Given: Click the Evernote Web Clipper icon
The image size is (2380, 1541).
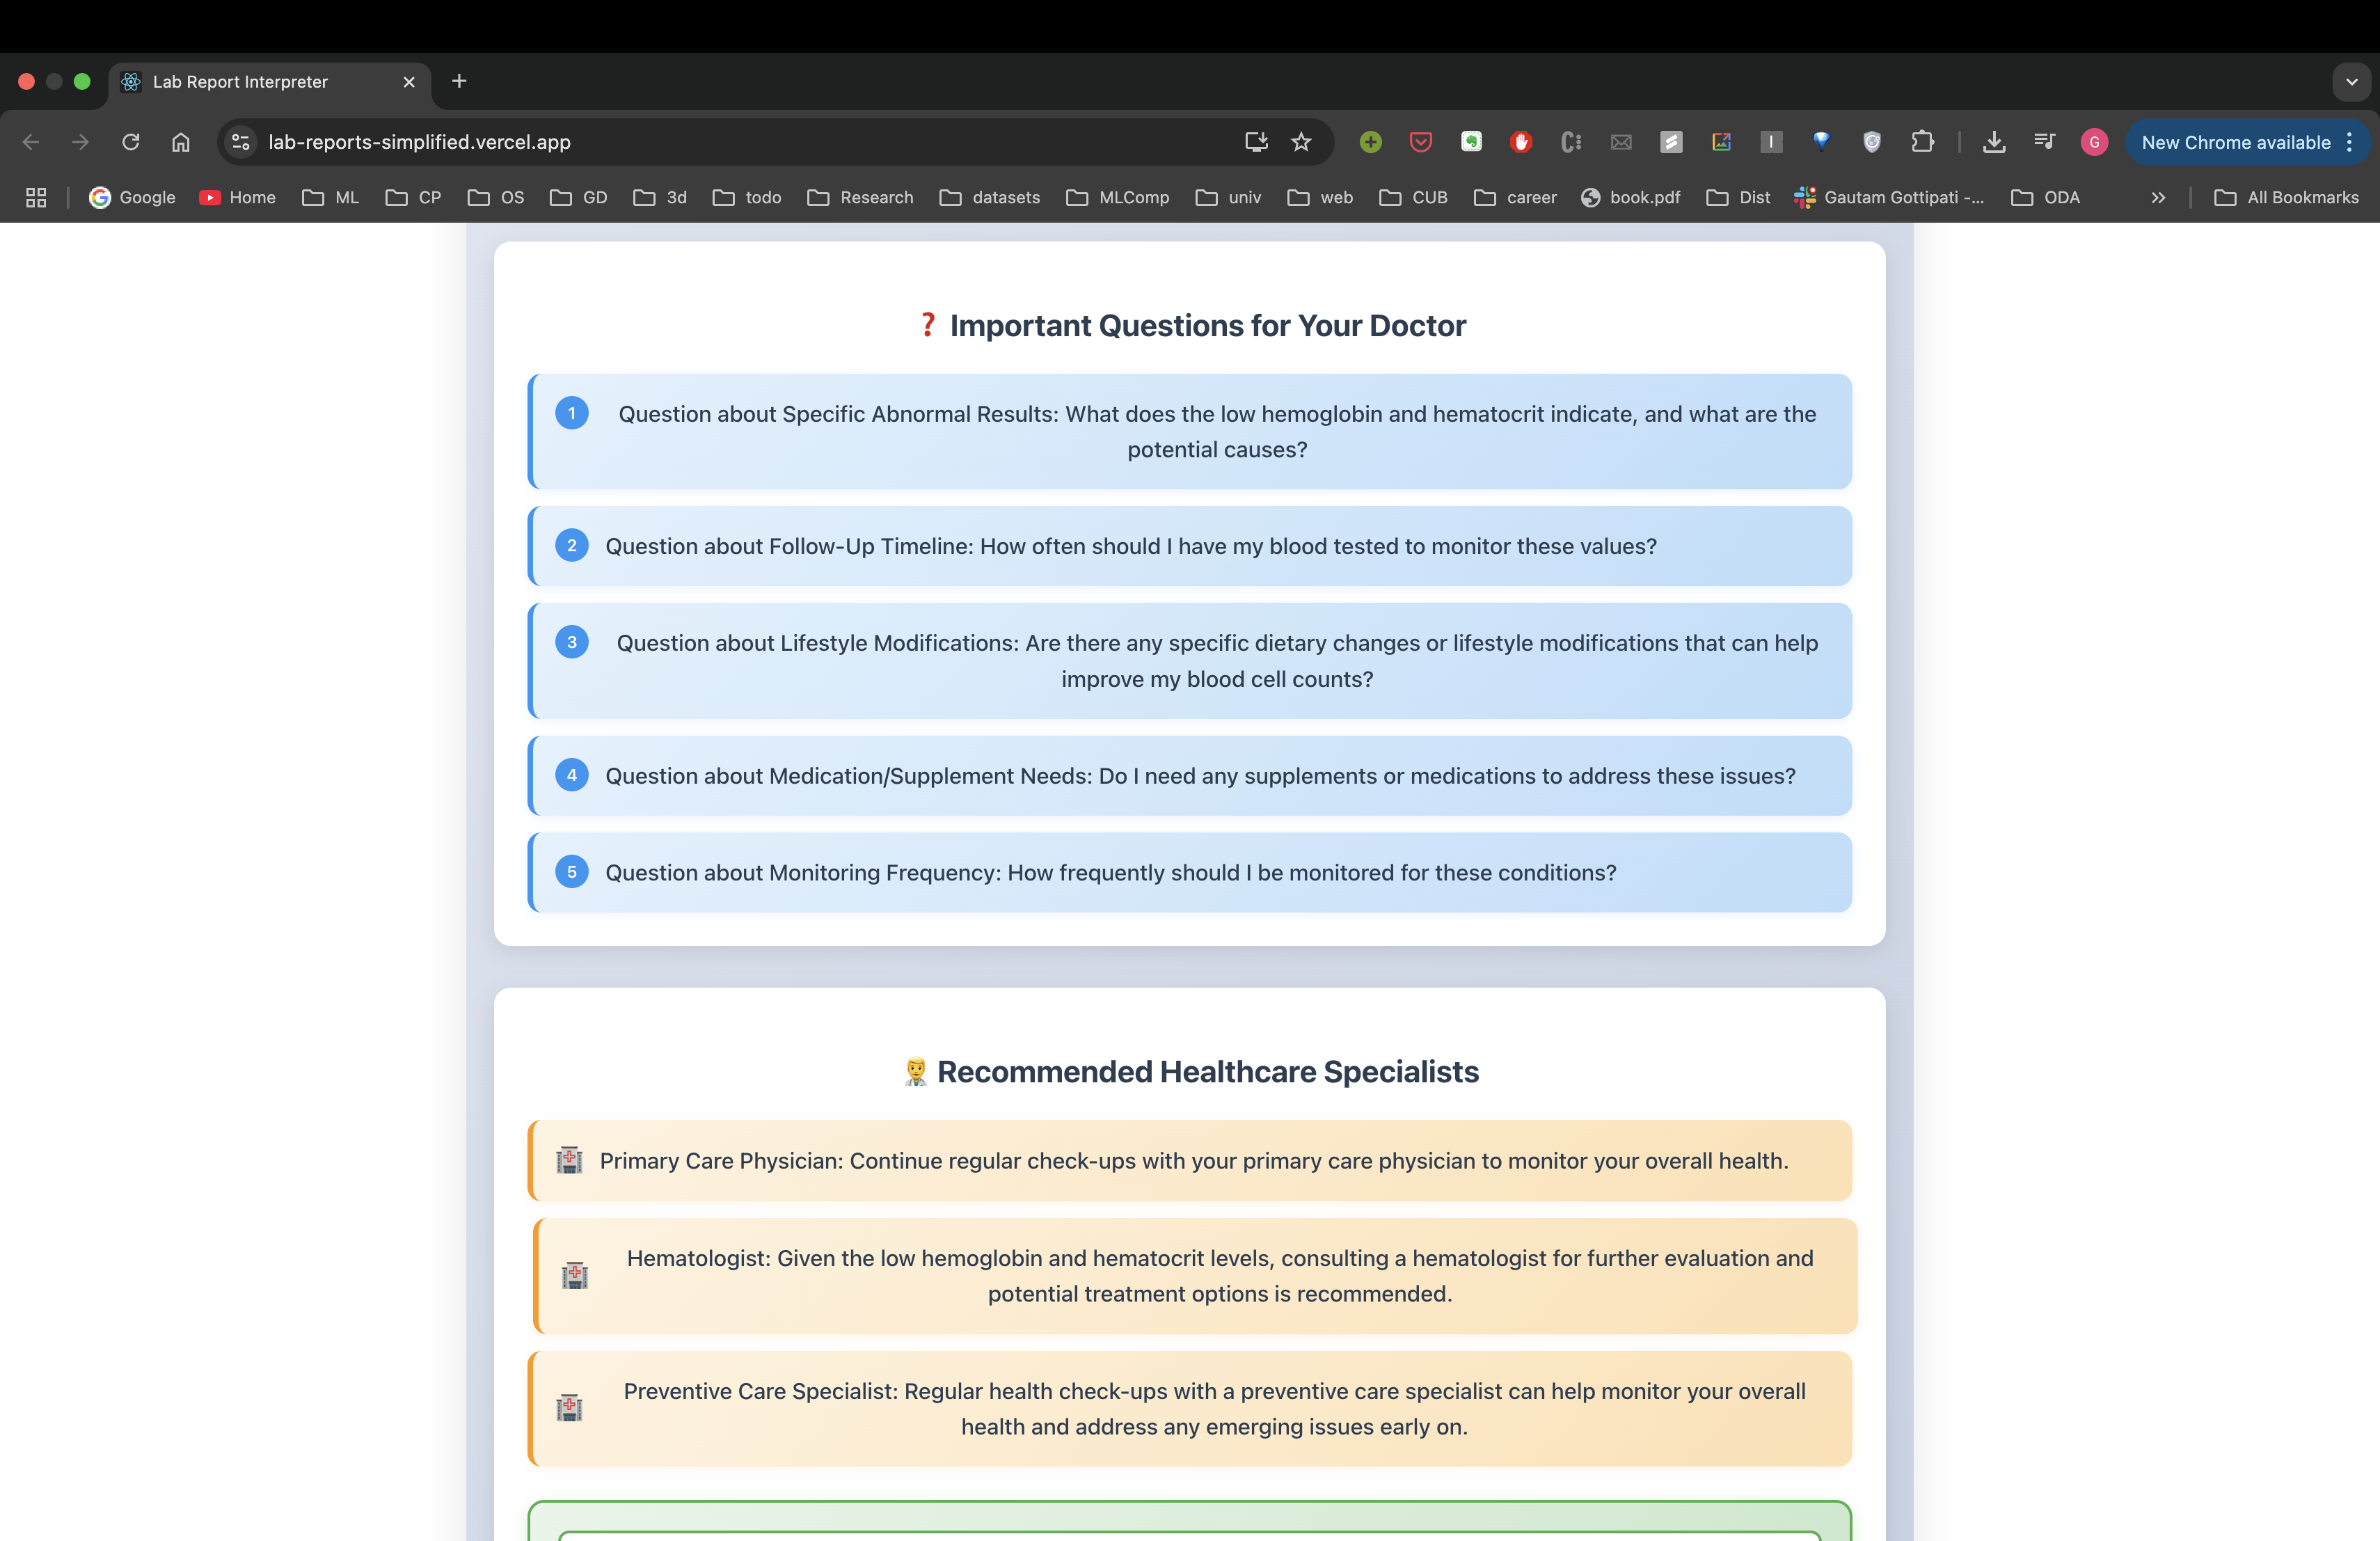Looking at the screenshot, I should tap(1471, 142).
